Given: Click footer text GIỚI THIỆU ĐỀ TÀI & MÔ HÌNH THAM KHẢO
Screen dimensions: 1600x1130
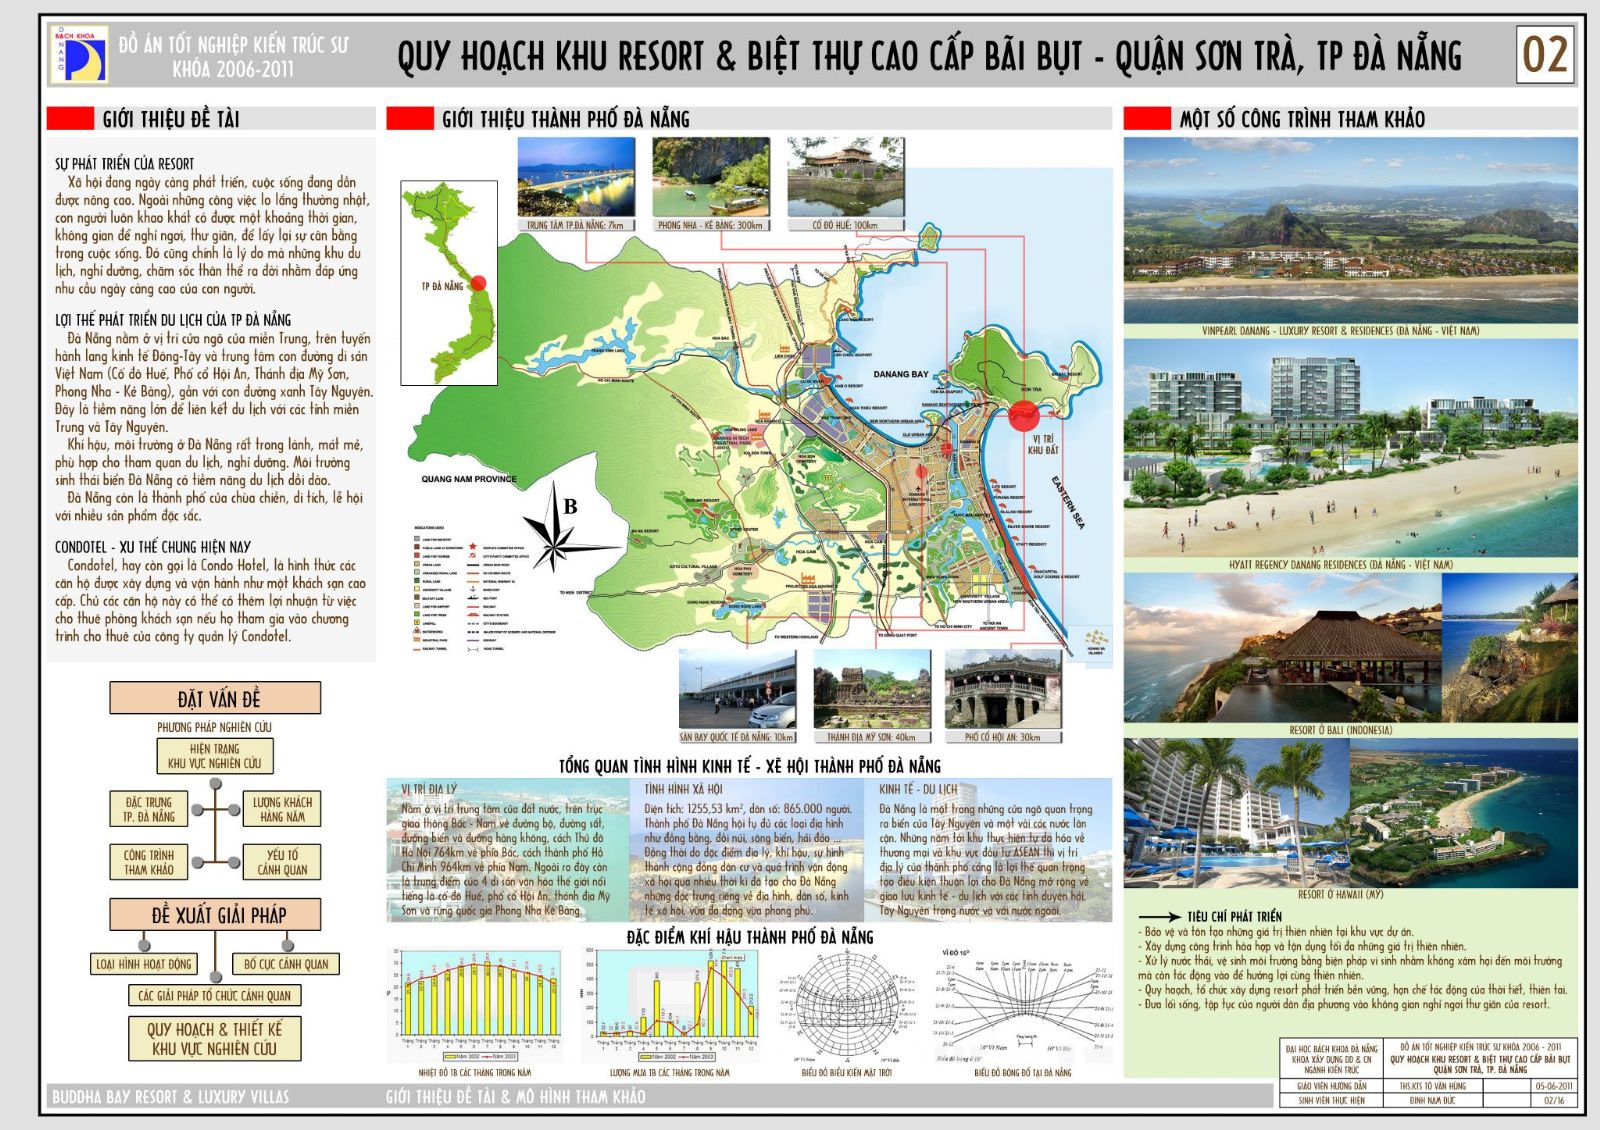Looking at the screenshot, I should (x=516, y=1097).
